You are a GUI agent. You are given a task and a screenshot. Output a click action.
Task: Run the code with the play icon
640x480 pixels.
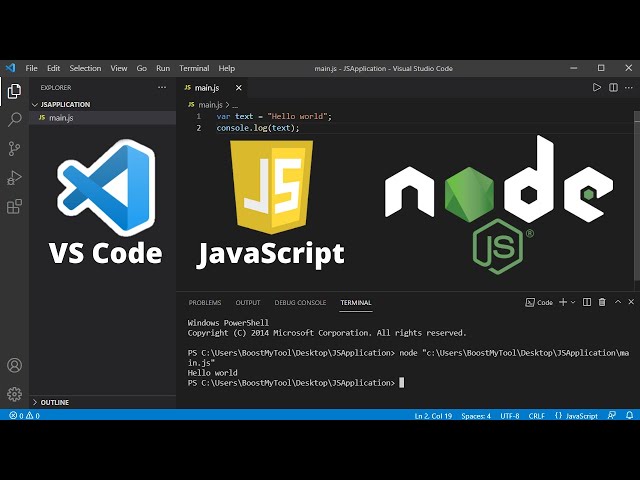click(x=597, y=87)
